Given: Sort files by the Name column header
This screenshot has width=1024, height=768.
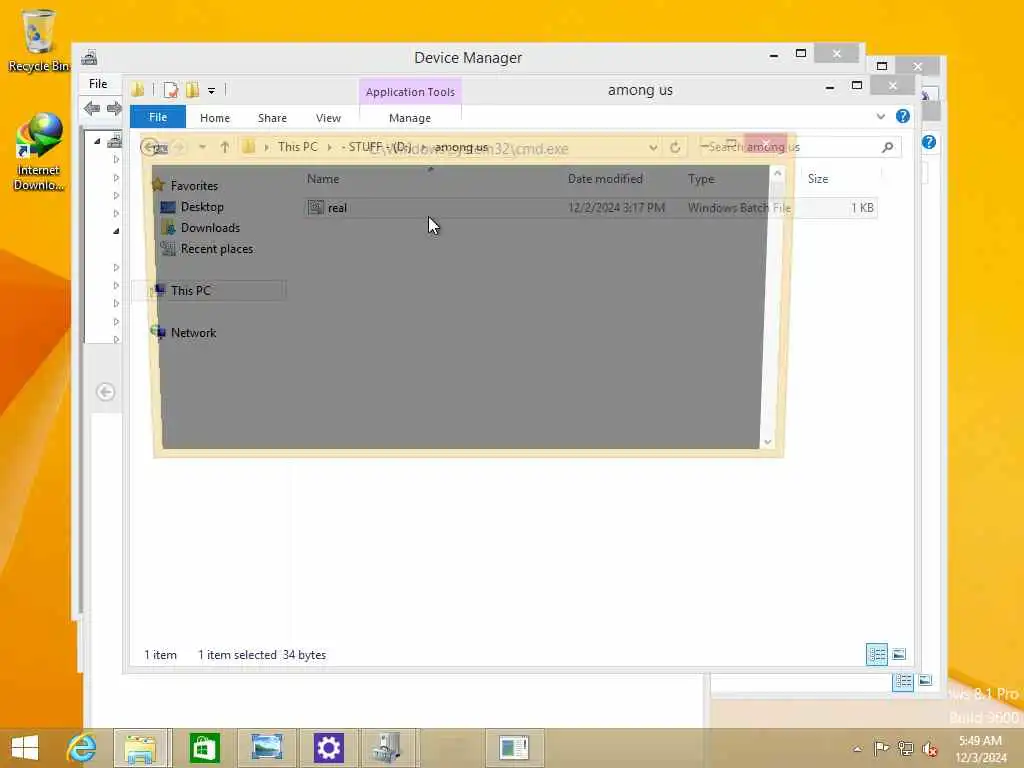Looking at the screenshot, I should pyautogui.click(x=323, y=179).
